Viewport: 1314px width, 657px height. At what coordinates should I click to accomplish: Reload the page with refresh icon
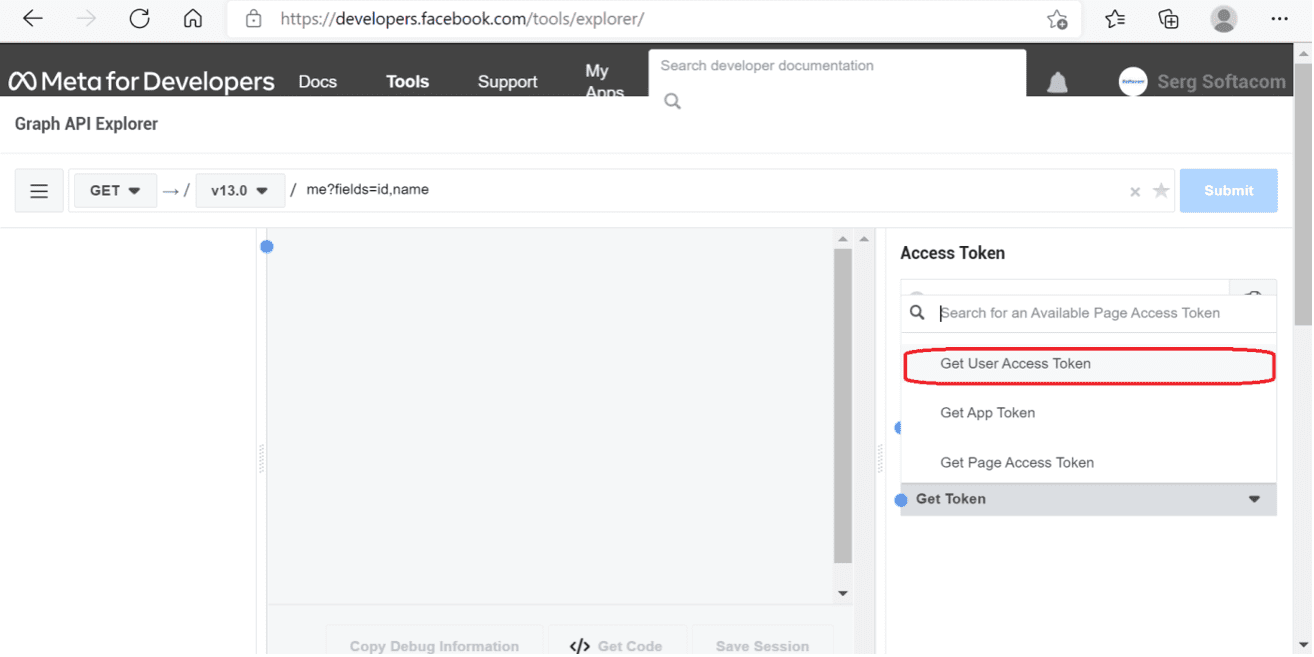point(140,18)
